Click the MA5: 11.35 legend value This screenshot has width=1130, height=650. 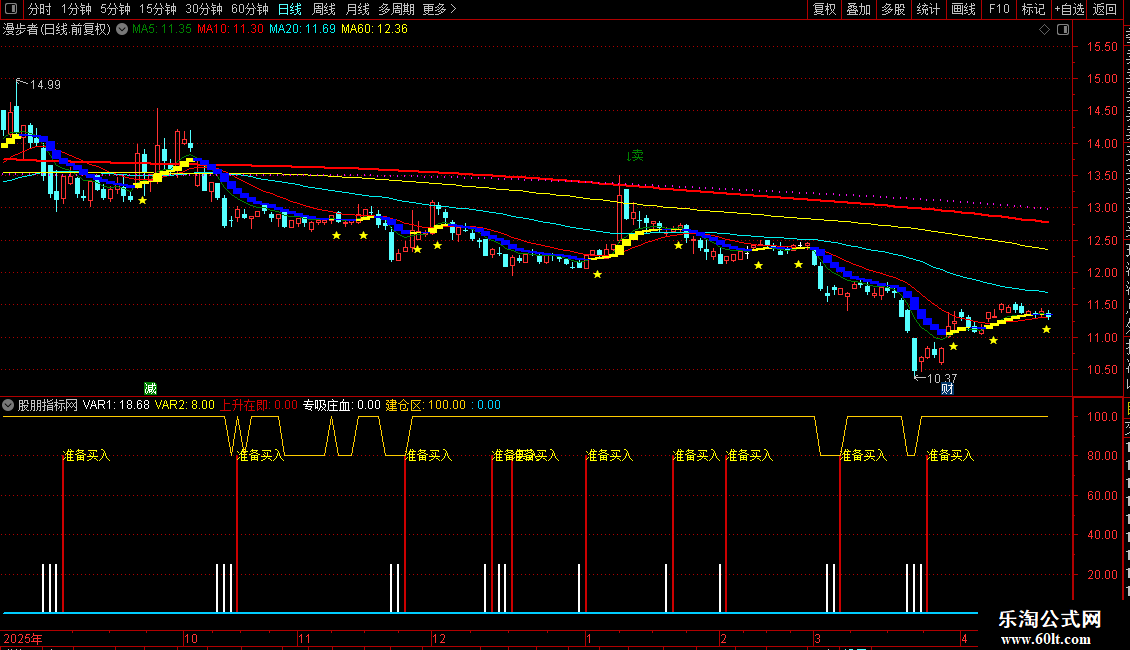tap(161, 29)
